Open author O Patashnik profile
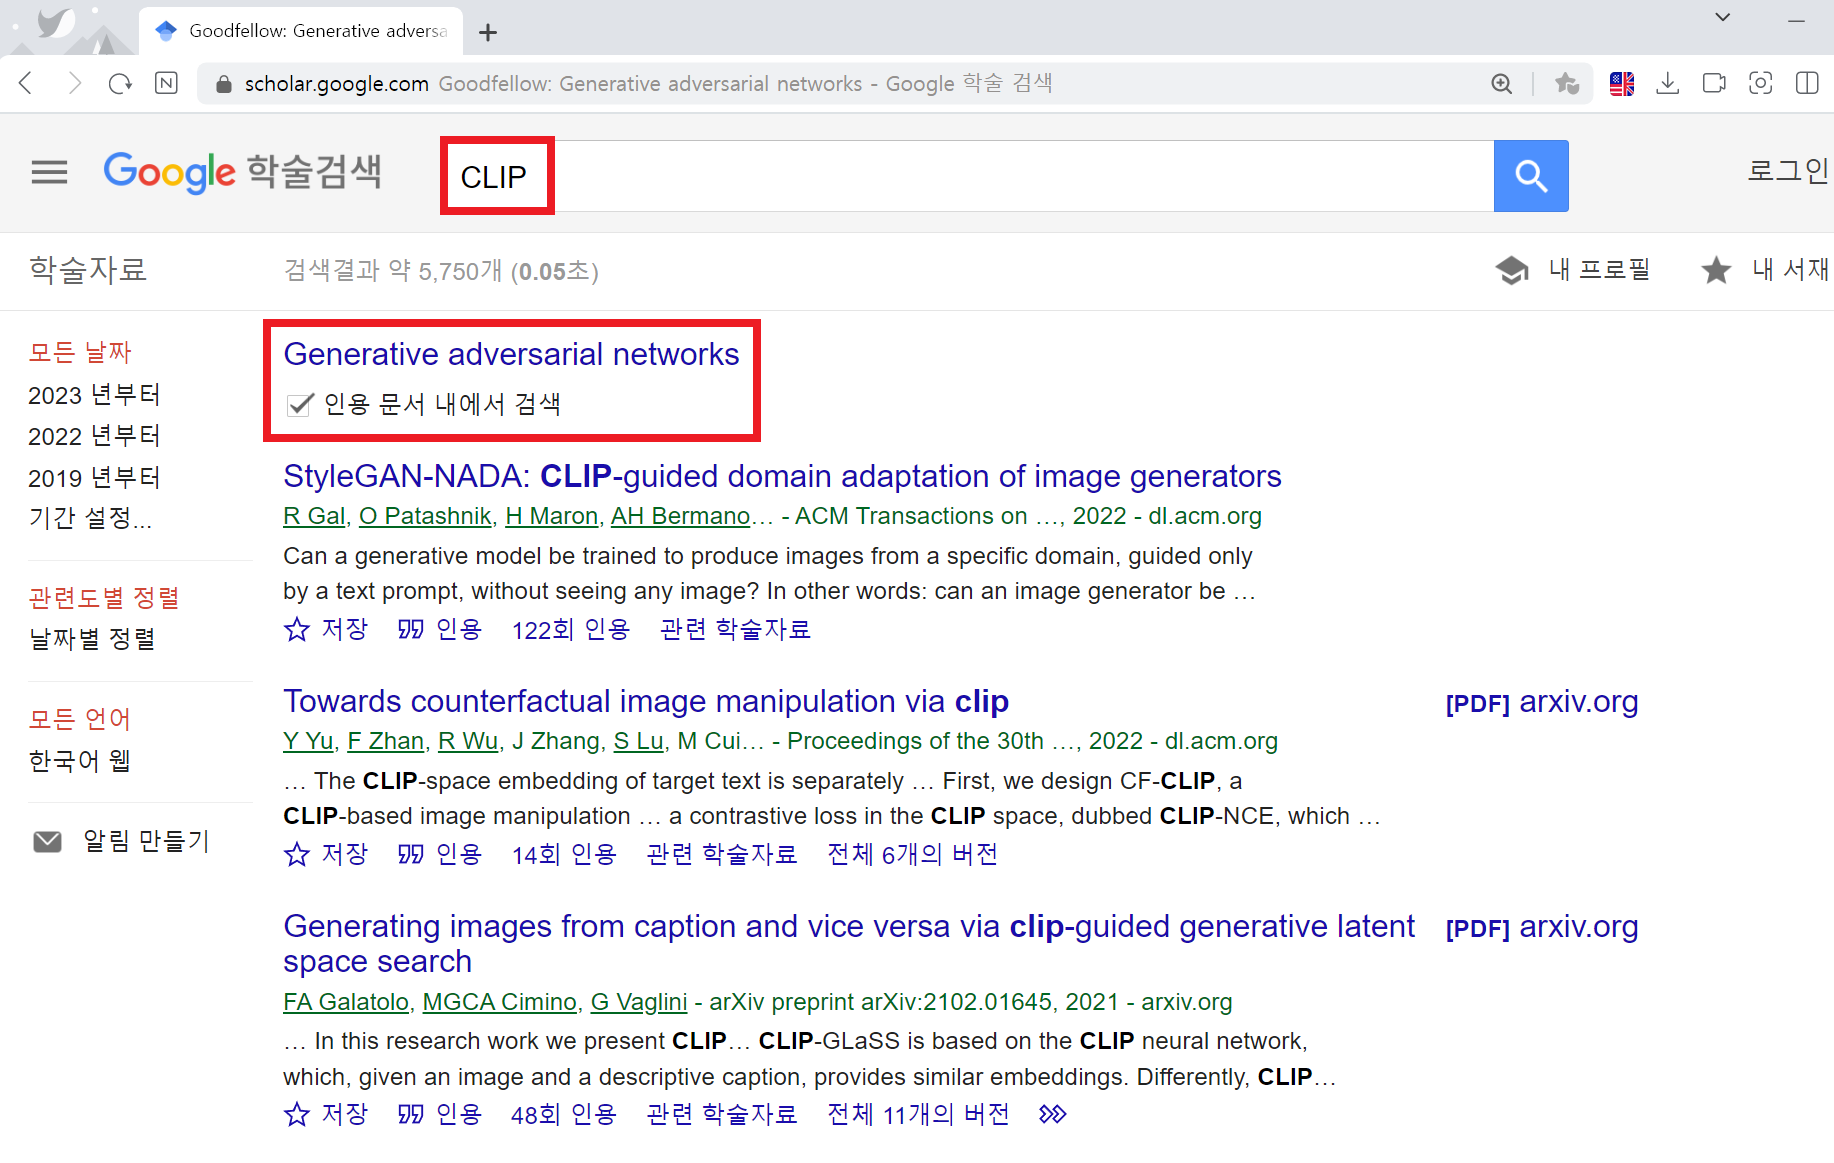 click(425, 516)
